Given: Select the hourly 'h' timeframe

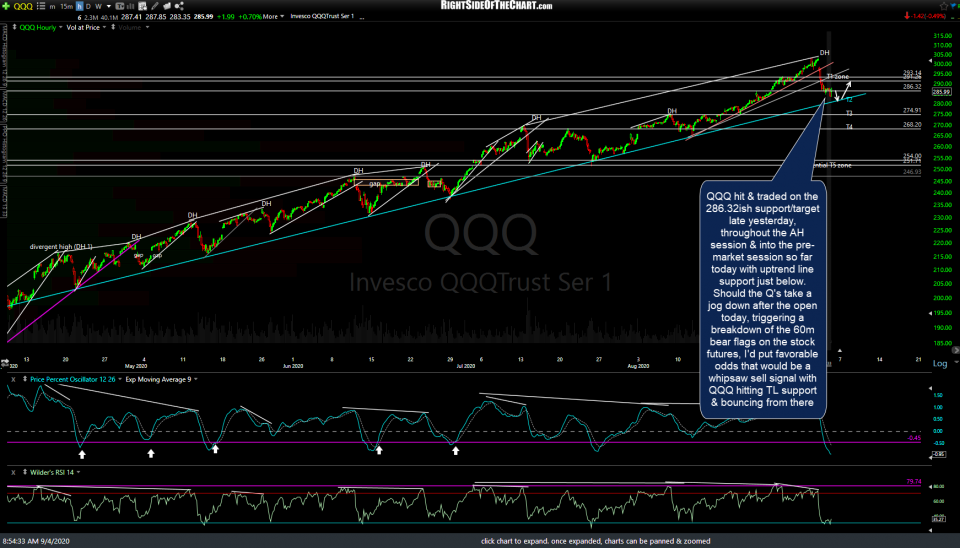Looking at the screenshot, I should coord(80,6).
